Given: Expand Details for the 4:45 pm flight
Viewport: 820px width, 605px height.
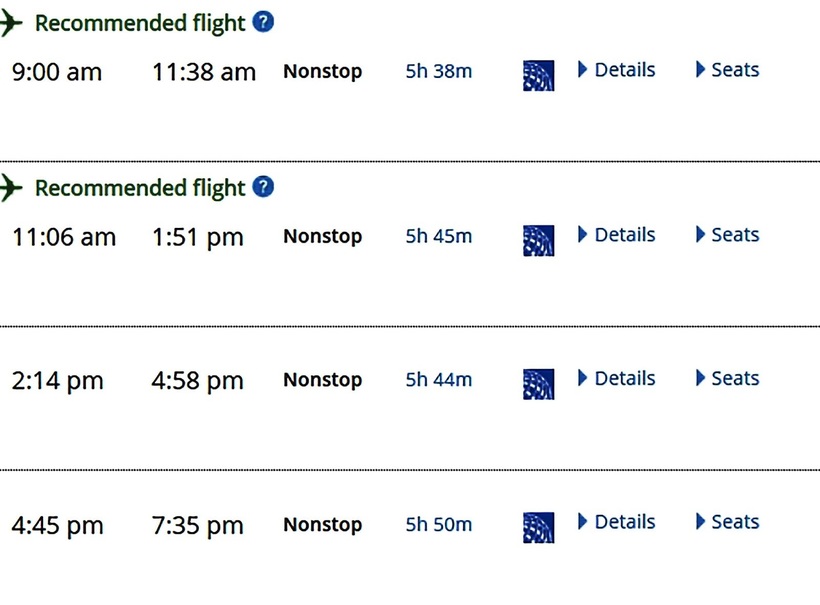Looking at the screenshot, I should [617, 522].
